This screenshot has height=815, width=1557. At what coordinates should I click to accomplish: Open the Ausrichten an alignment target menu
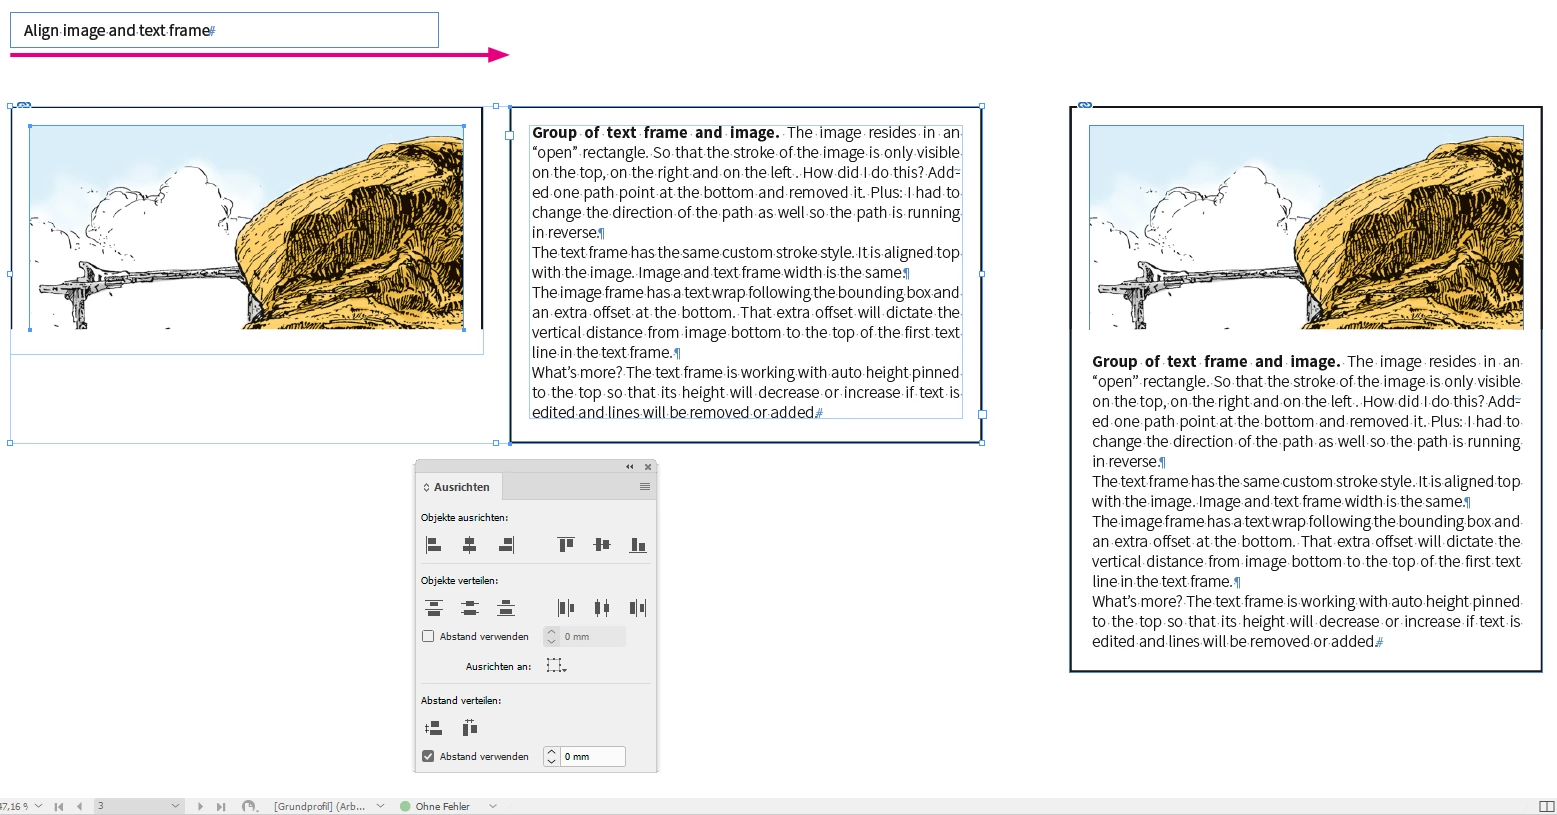click(x=557, y=666)
